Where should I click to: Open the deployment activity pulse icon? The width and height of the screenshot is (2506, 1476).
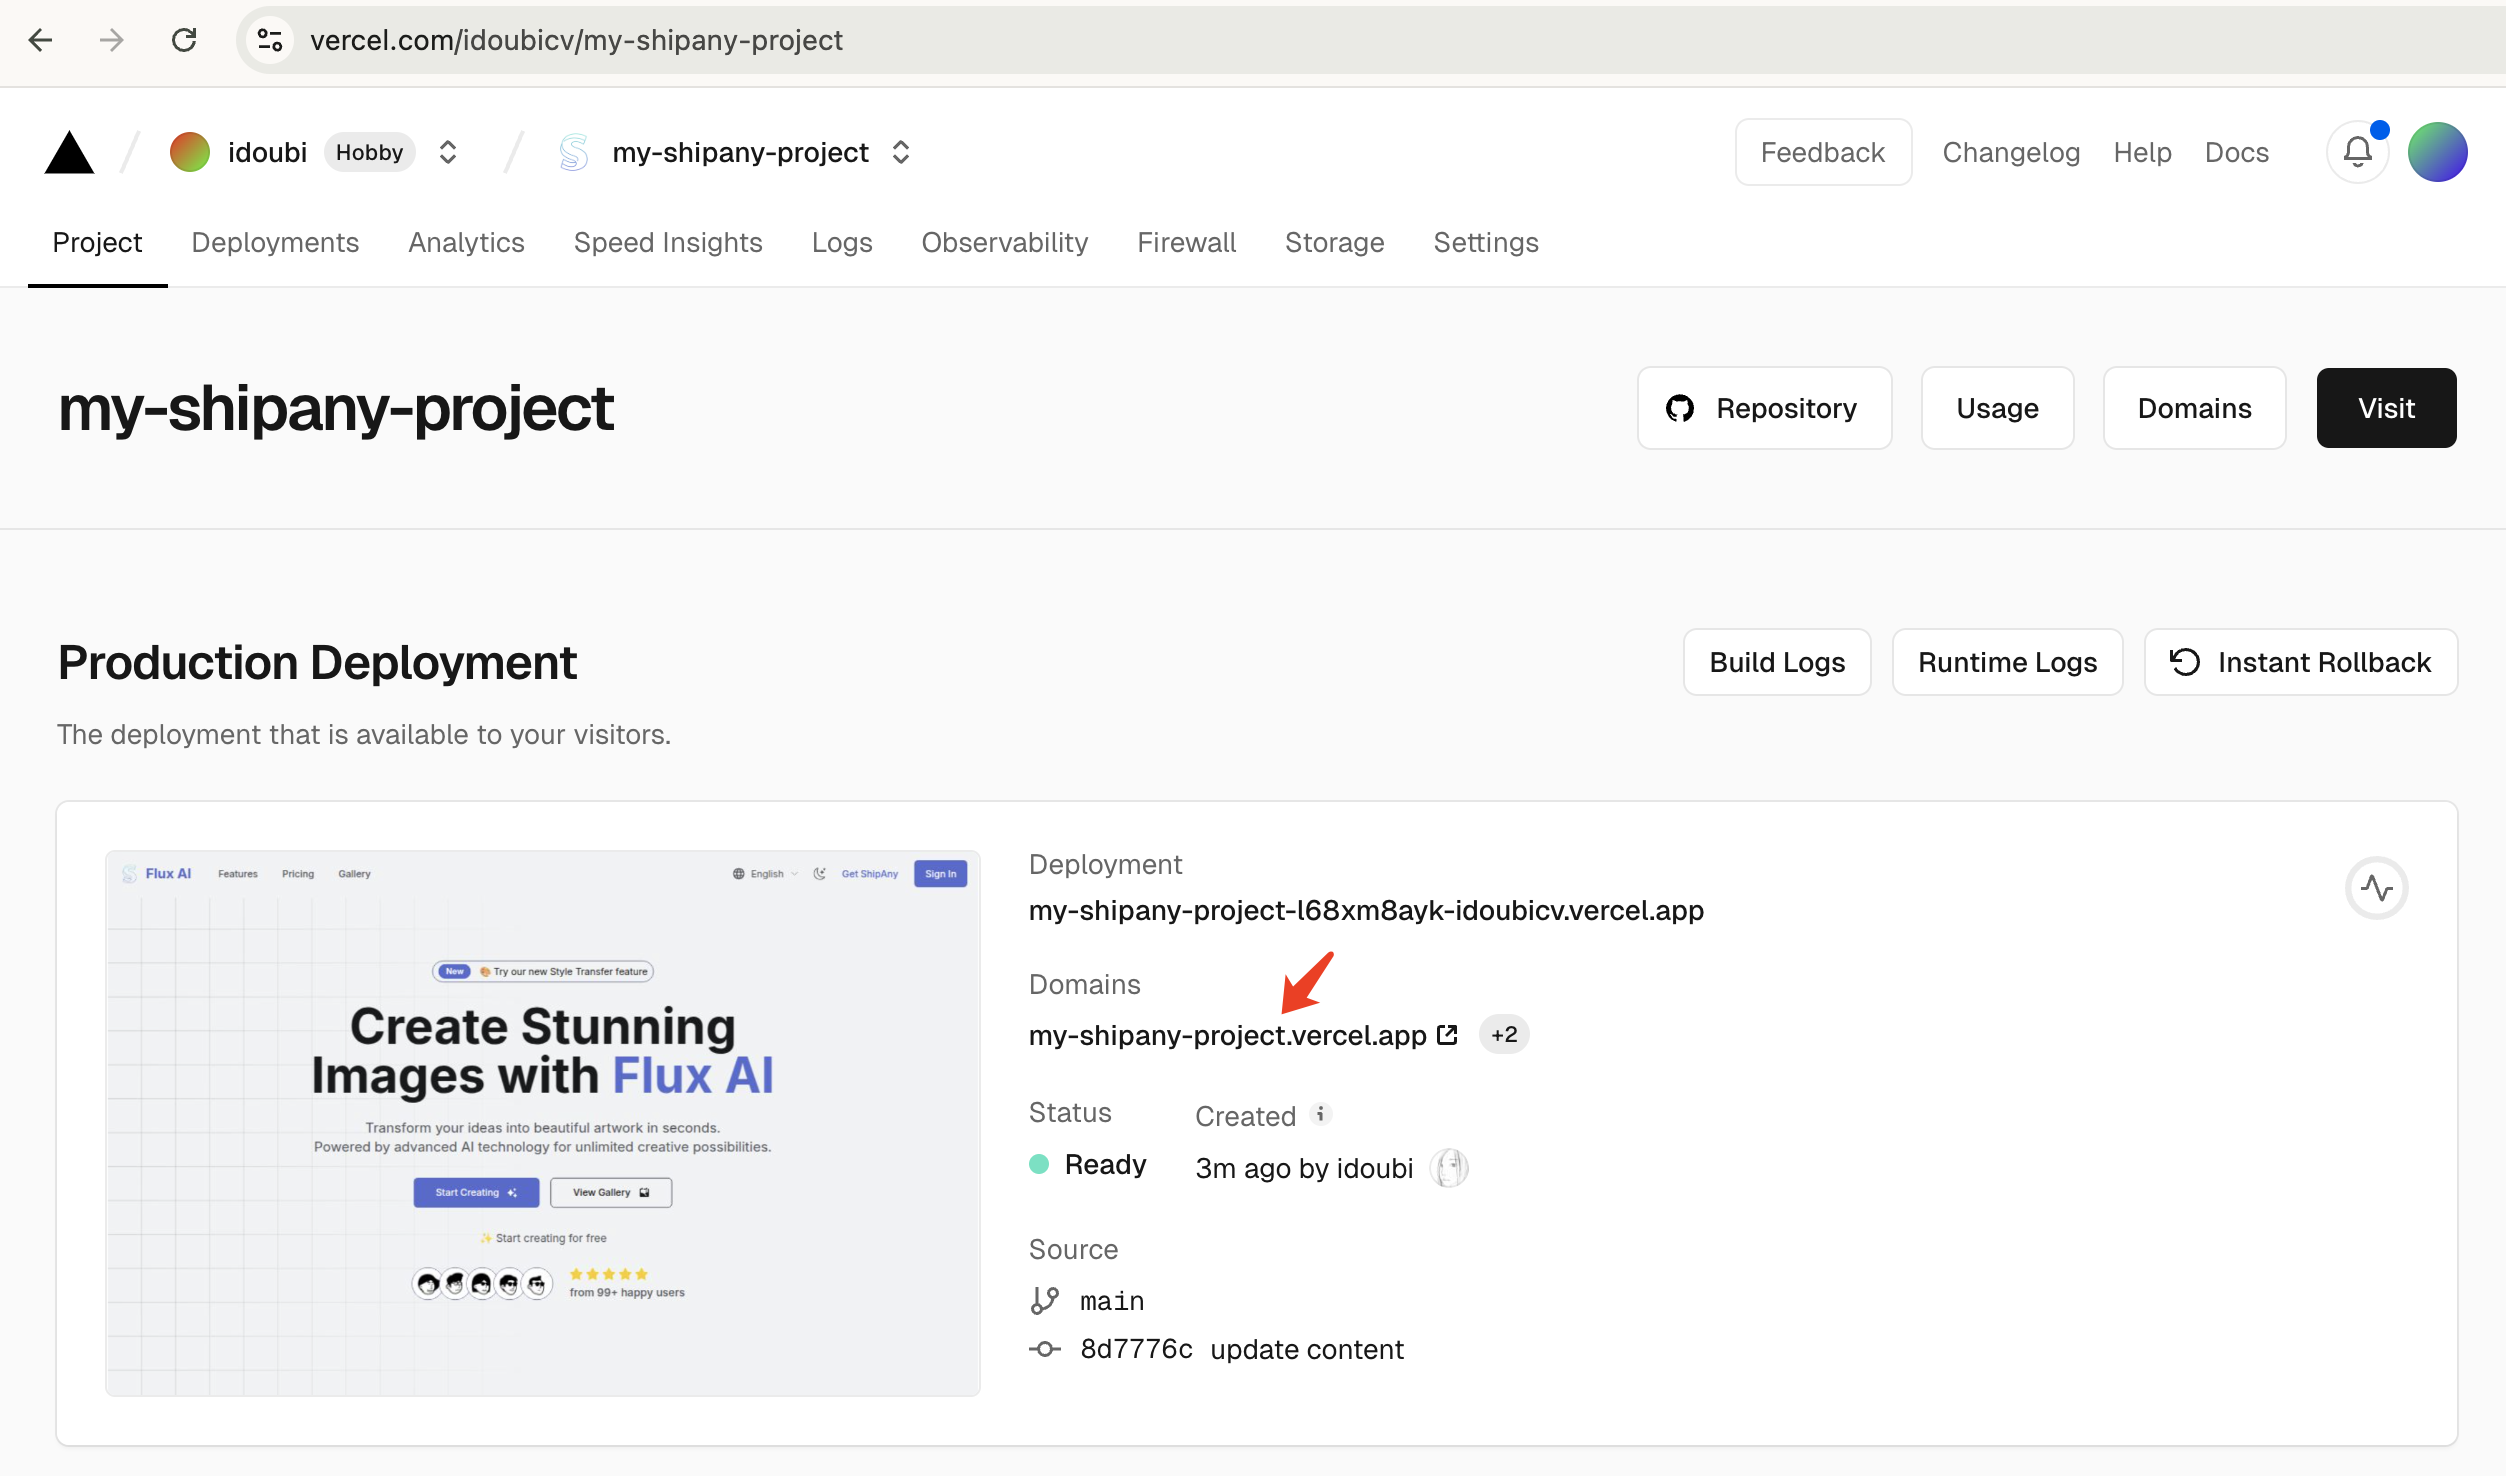(2376, 888)
